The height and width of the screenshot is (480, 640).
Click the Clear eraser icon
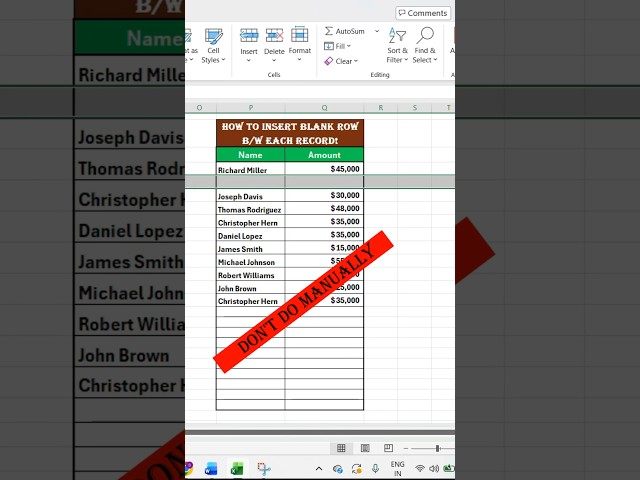[329, 61]
